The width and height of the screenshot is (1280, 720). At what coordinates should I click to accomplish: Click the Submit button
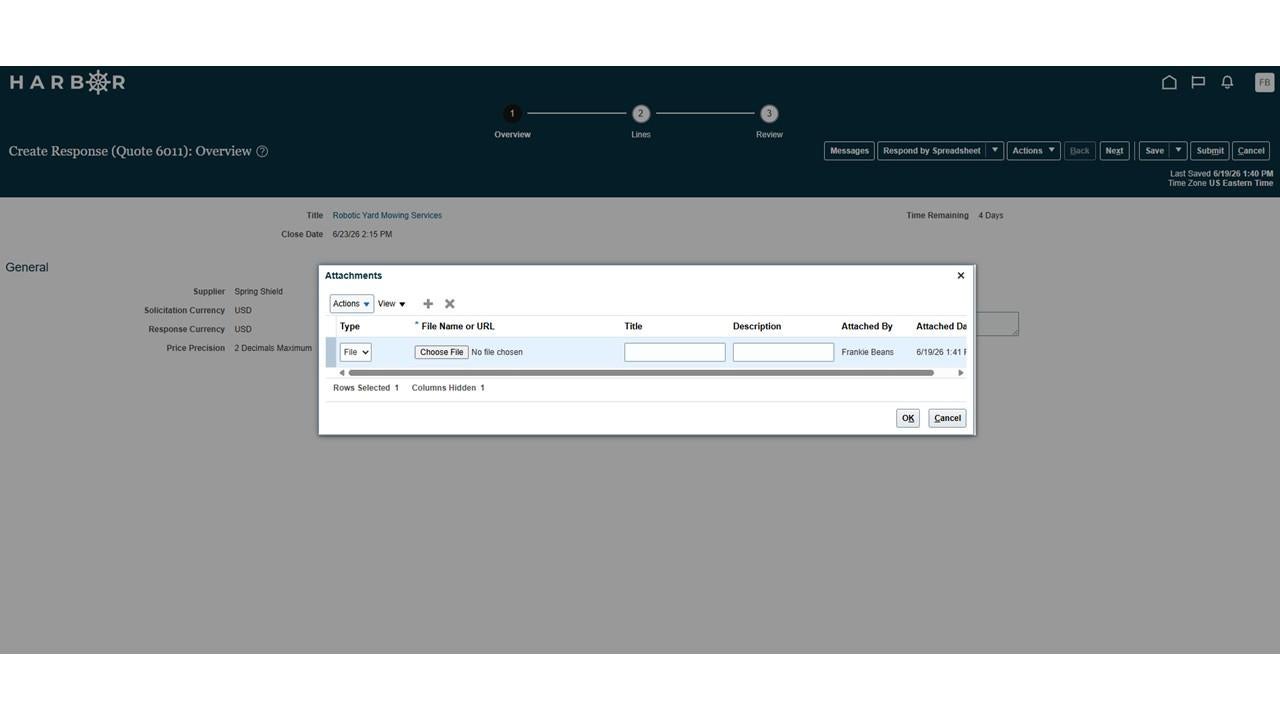click(1210, 151)
